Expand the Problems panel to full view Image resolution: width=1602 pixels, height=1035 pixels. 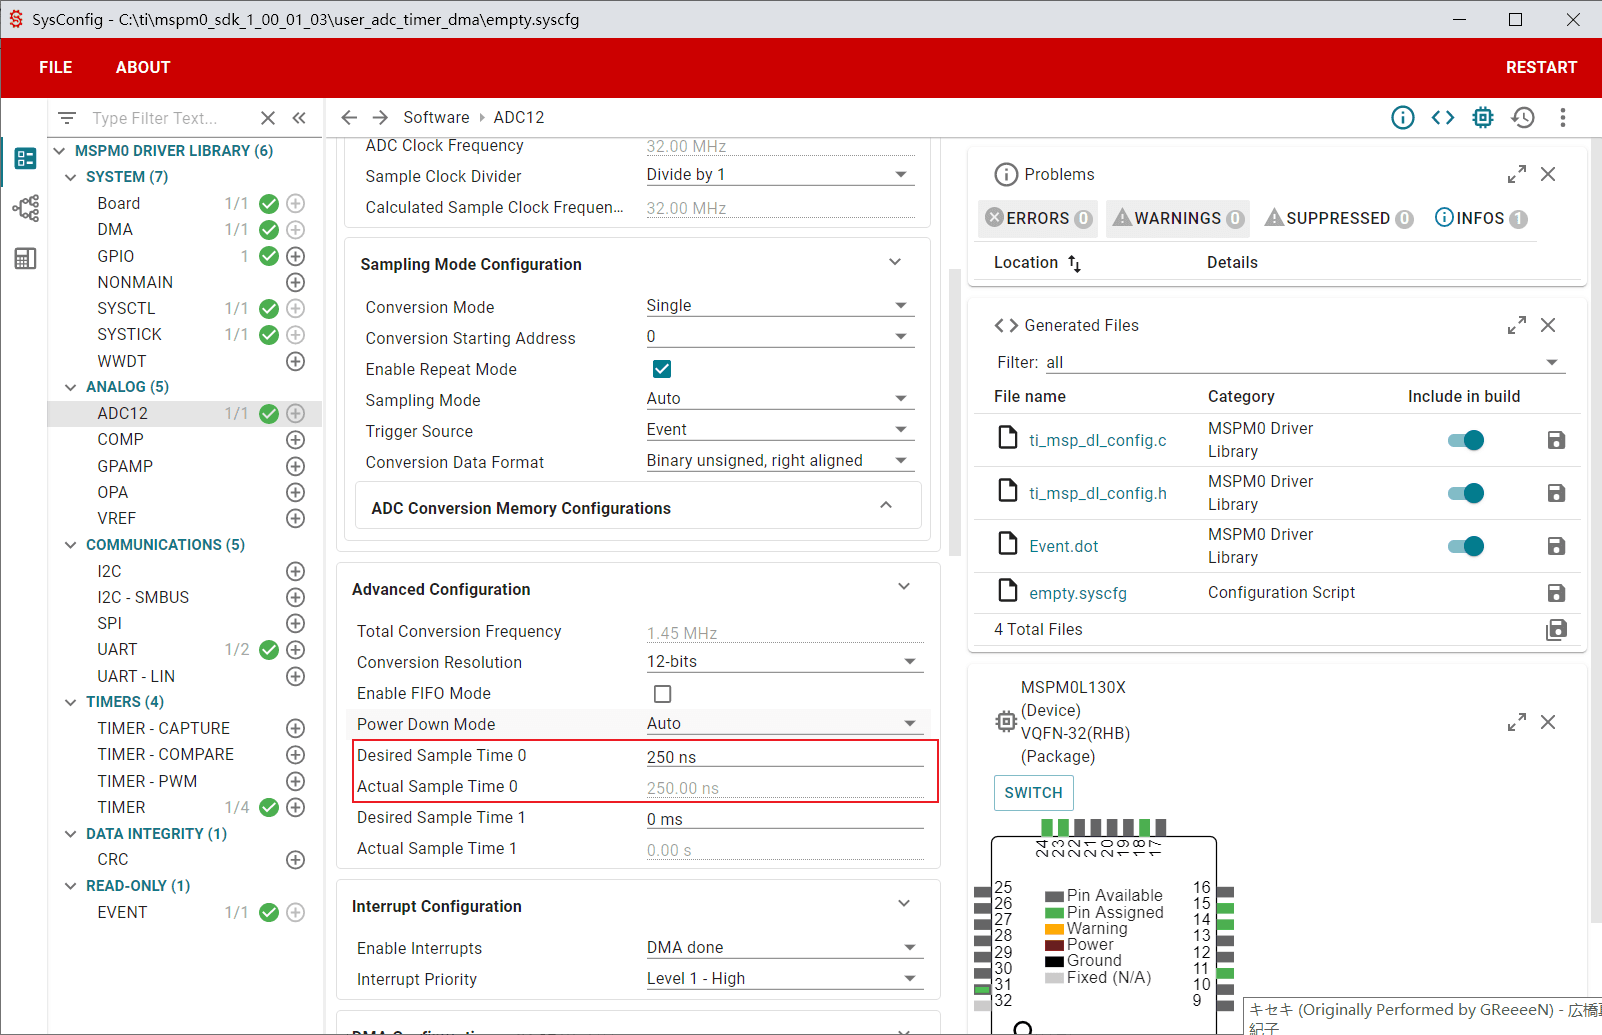pyautogui.click(x=1517, y=174)
